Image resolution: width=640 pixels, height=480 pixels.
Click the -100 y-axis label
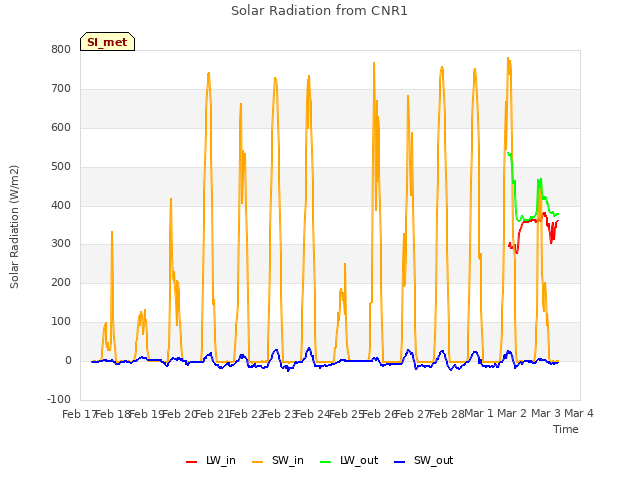coord(59,400)
